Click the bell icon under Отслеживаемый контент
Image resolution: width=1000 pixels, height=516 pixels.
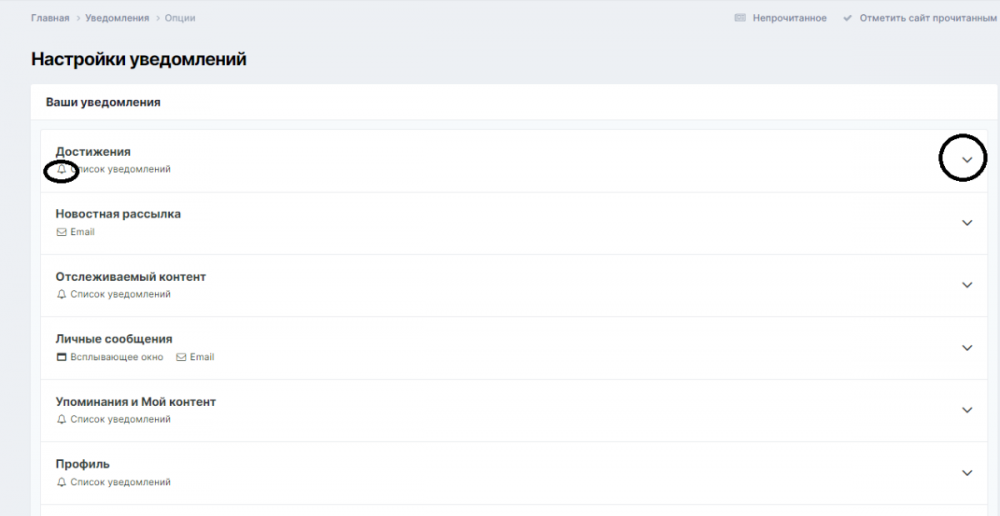61,295
